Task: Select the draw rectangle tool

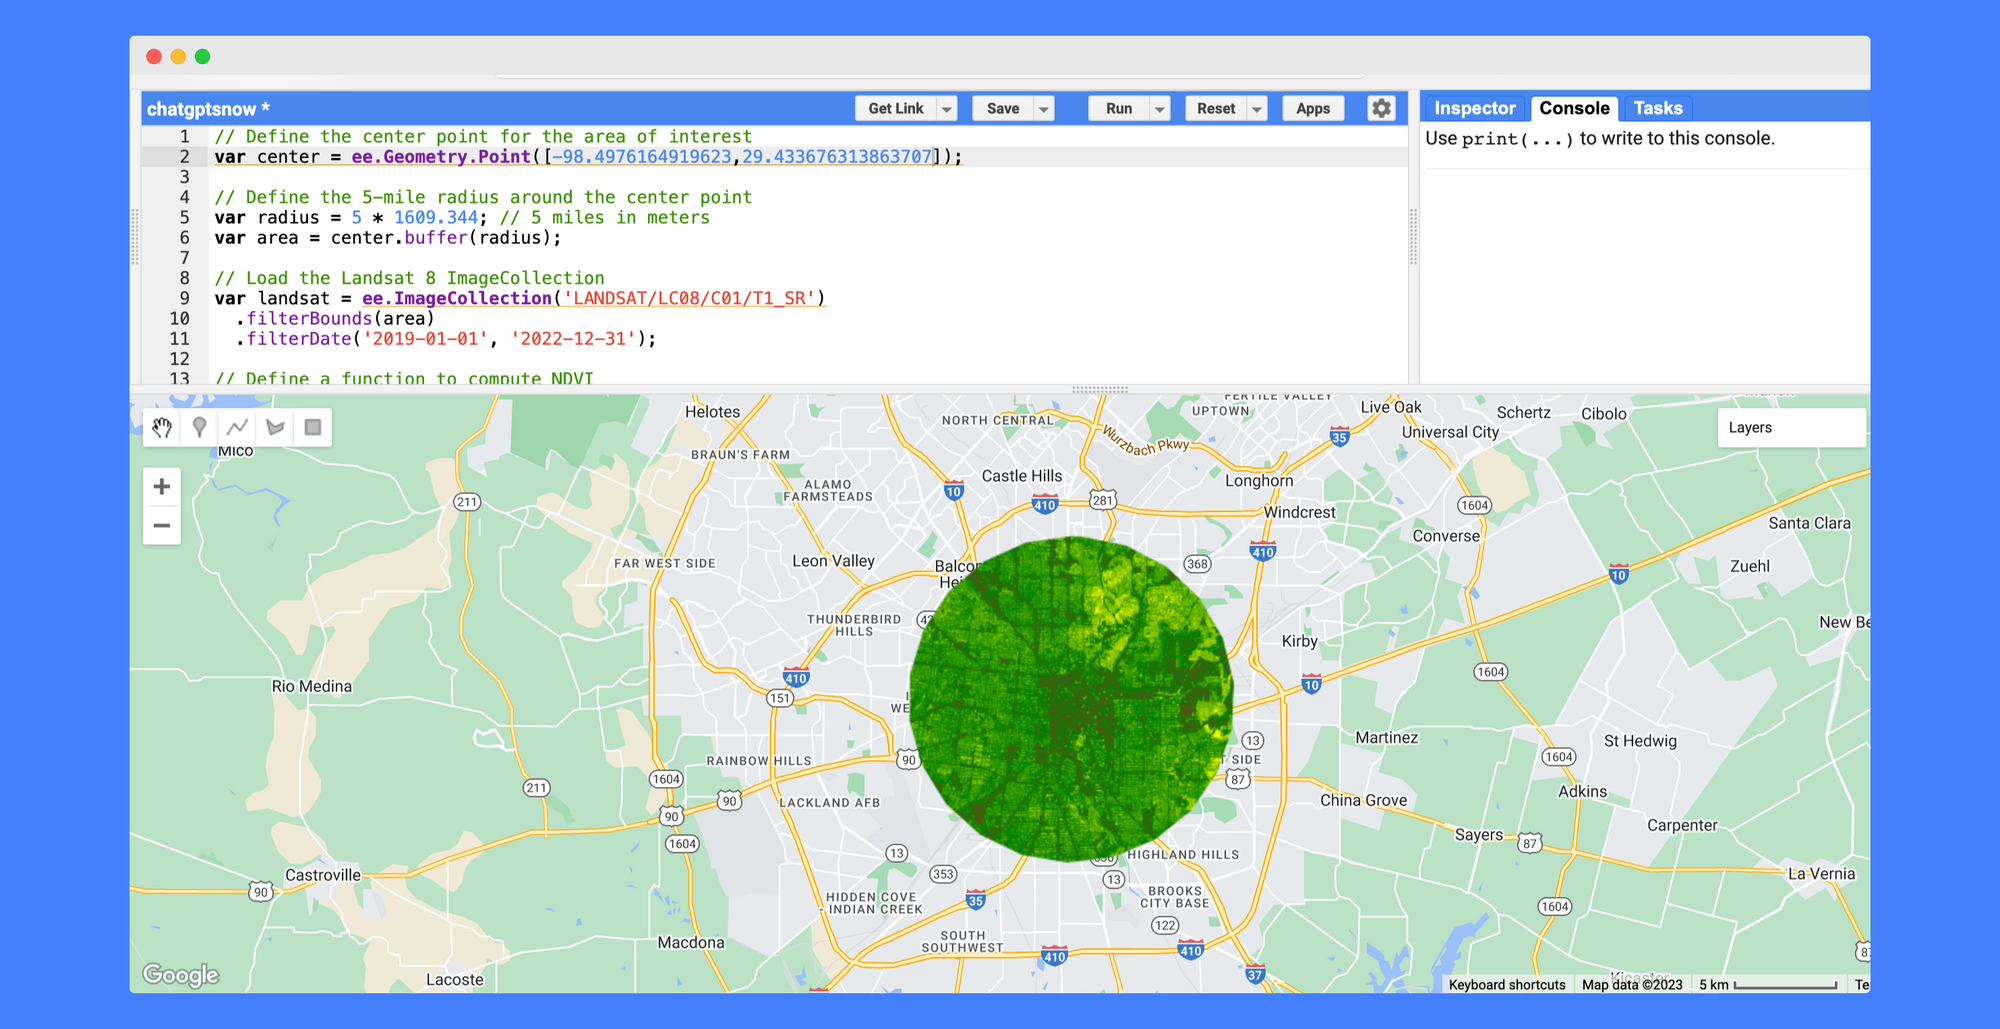Action: click(x=313, y=428)
